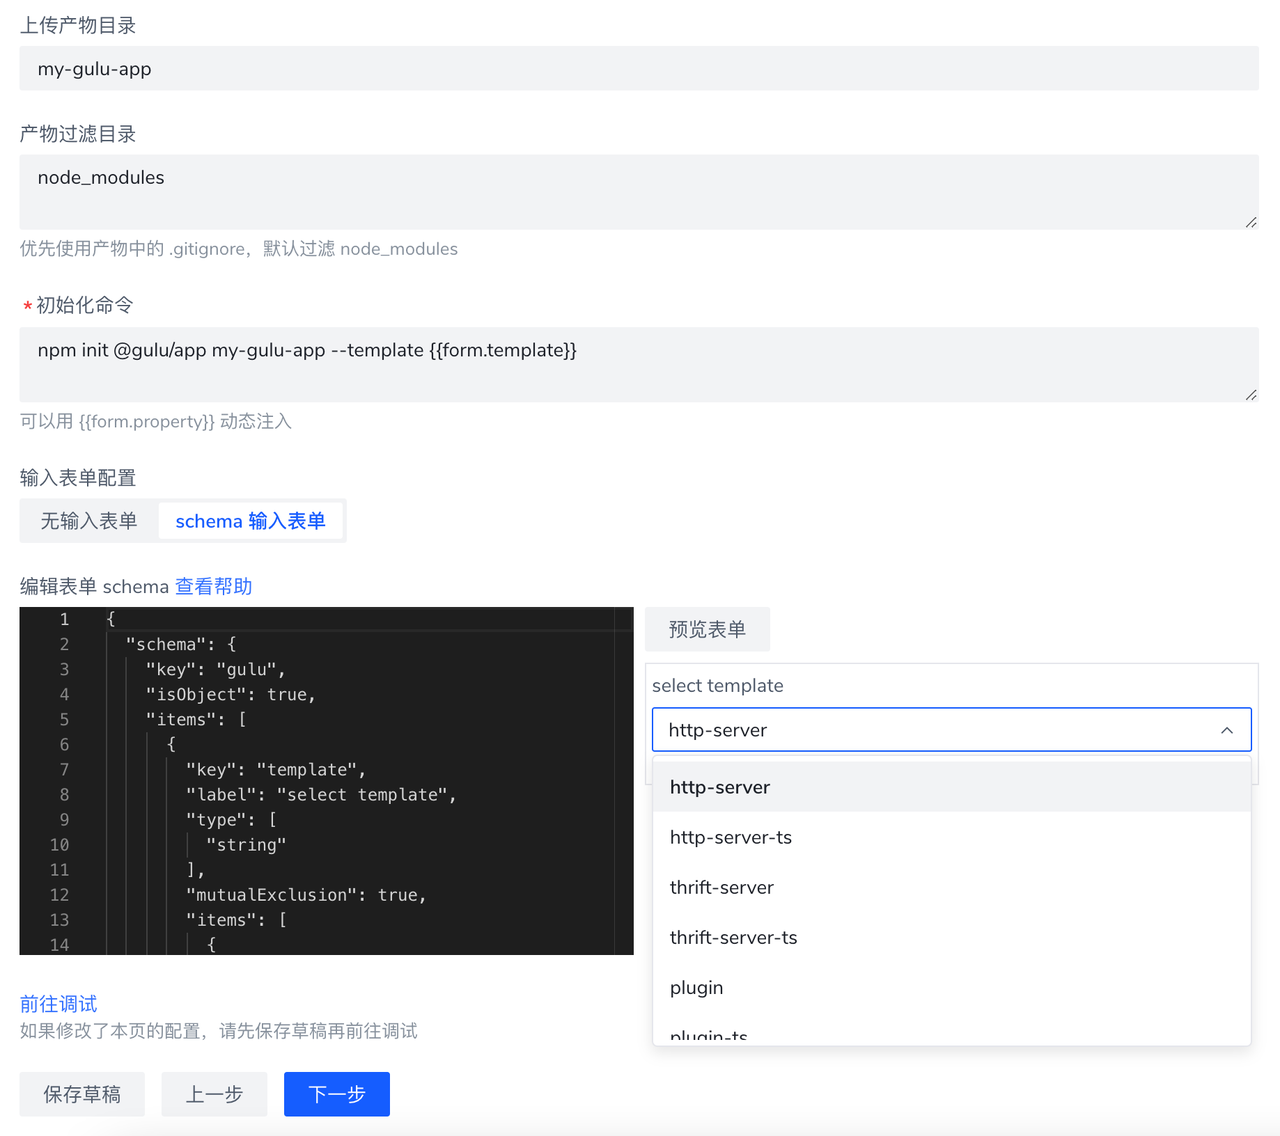The height and width of the screenshot is (1136, 1280).
Task: Click the 保存草稿 button
Action: 82,1094
